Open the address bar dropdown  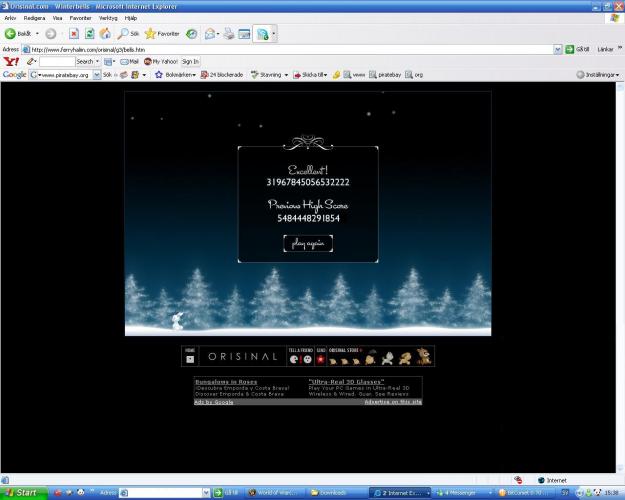click(557, 48)
